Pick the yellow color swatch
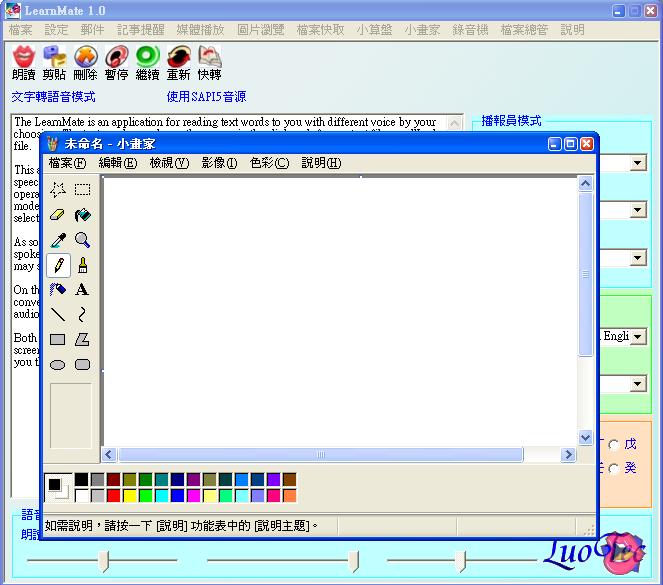This screenshot has width=663, height=585. 130,495
